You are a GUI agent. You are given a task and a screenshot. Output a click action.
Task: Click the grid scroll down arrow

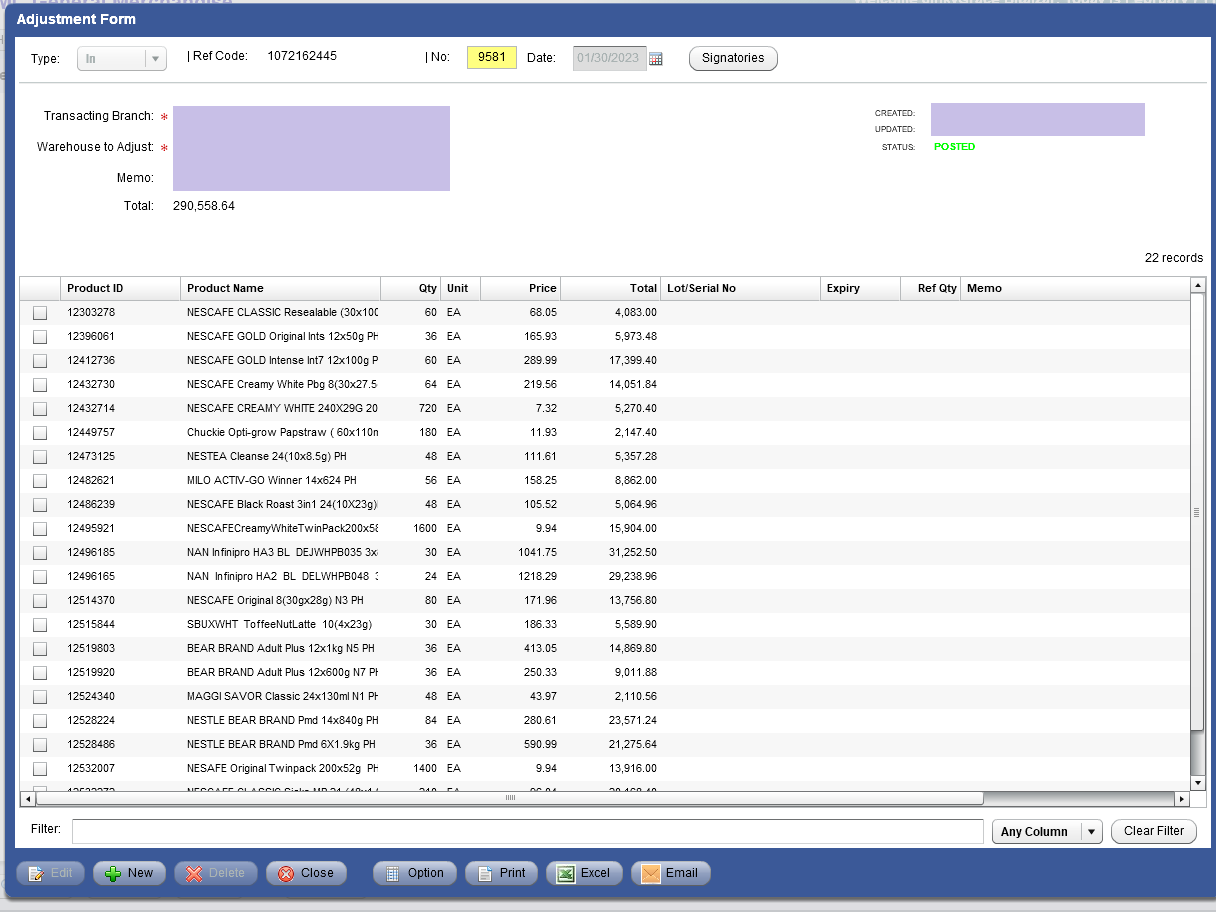(1197, 782)
